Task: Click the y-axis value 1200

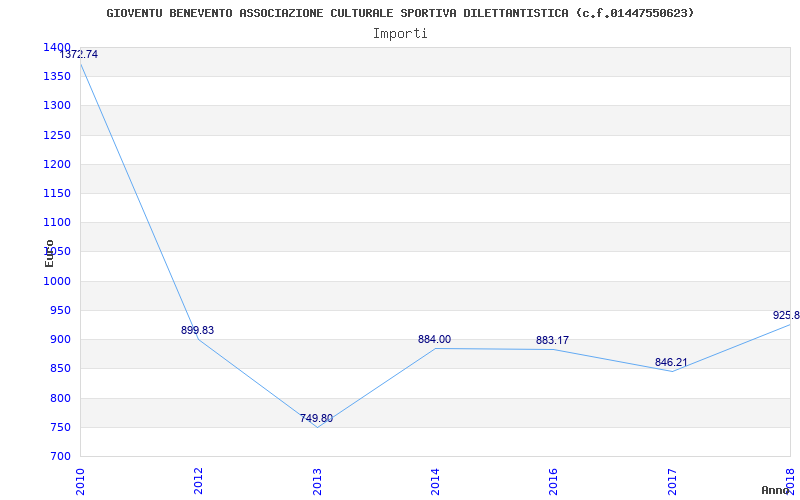Action: pos(57,164)
